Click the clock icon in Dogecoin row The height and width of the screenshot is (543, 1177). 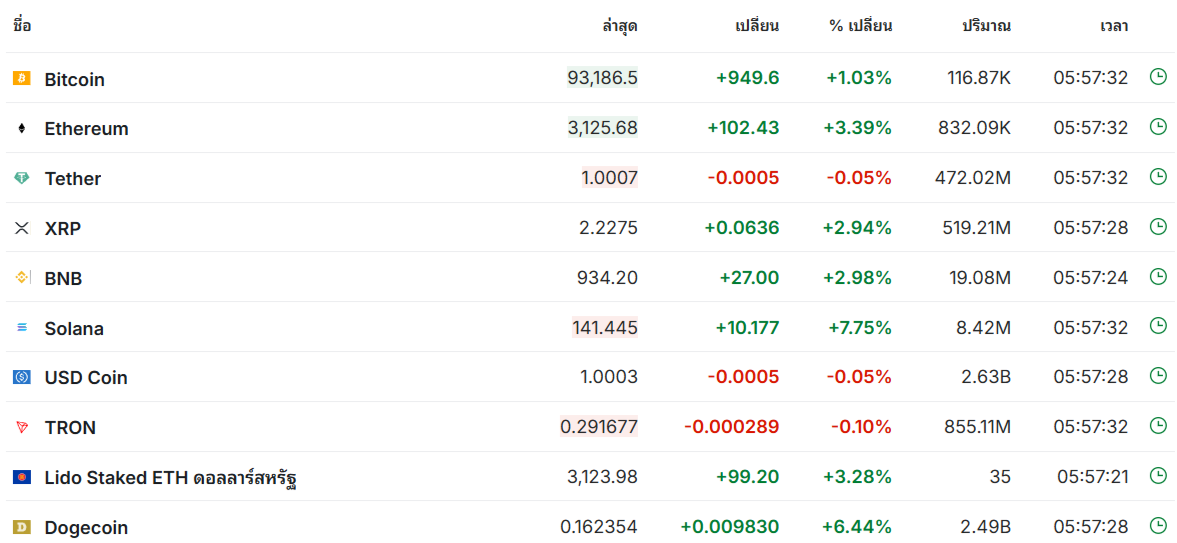pyautogui.click(x=1158, y=525)
